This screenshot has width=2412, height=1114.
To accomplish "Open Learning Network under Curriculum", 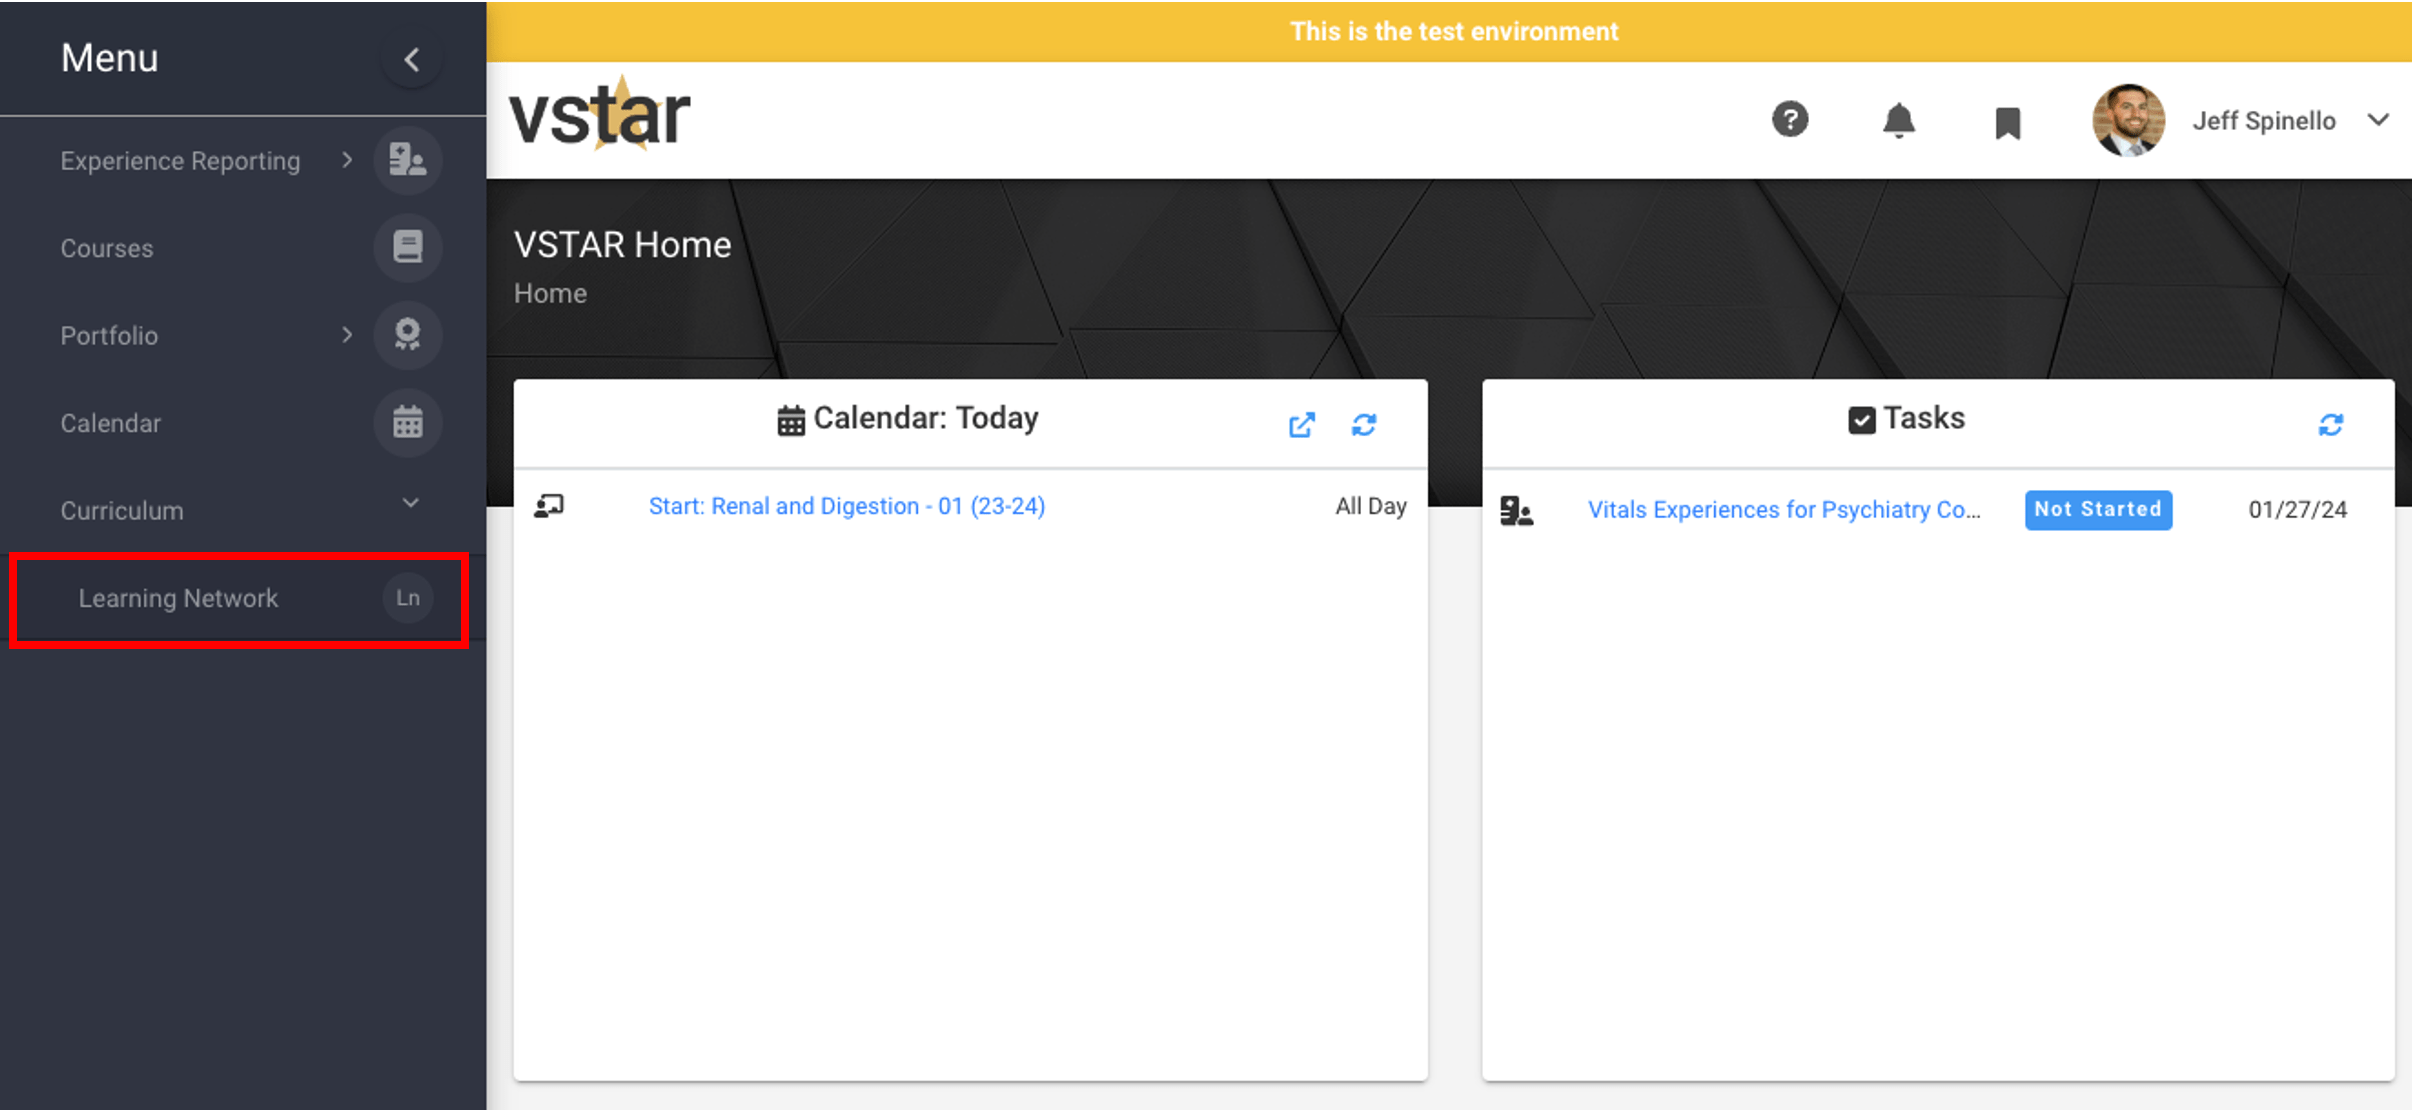I will [178, 598].
